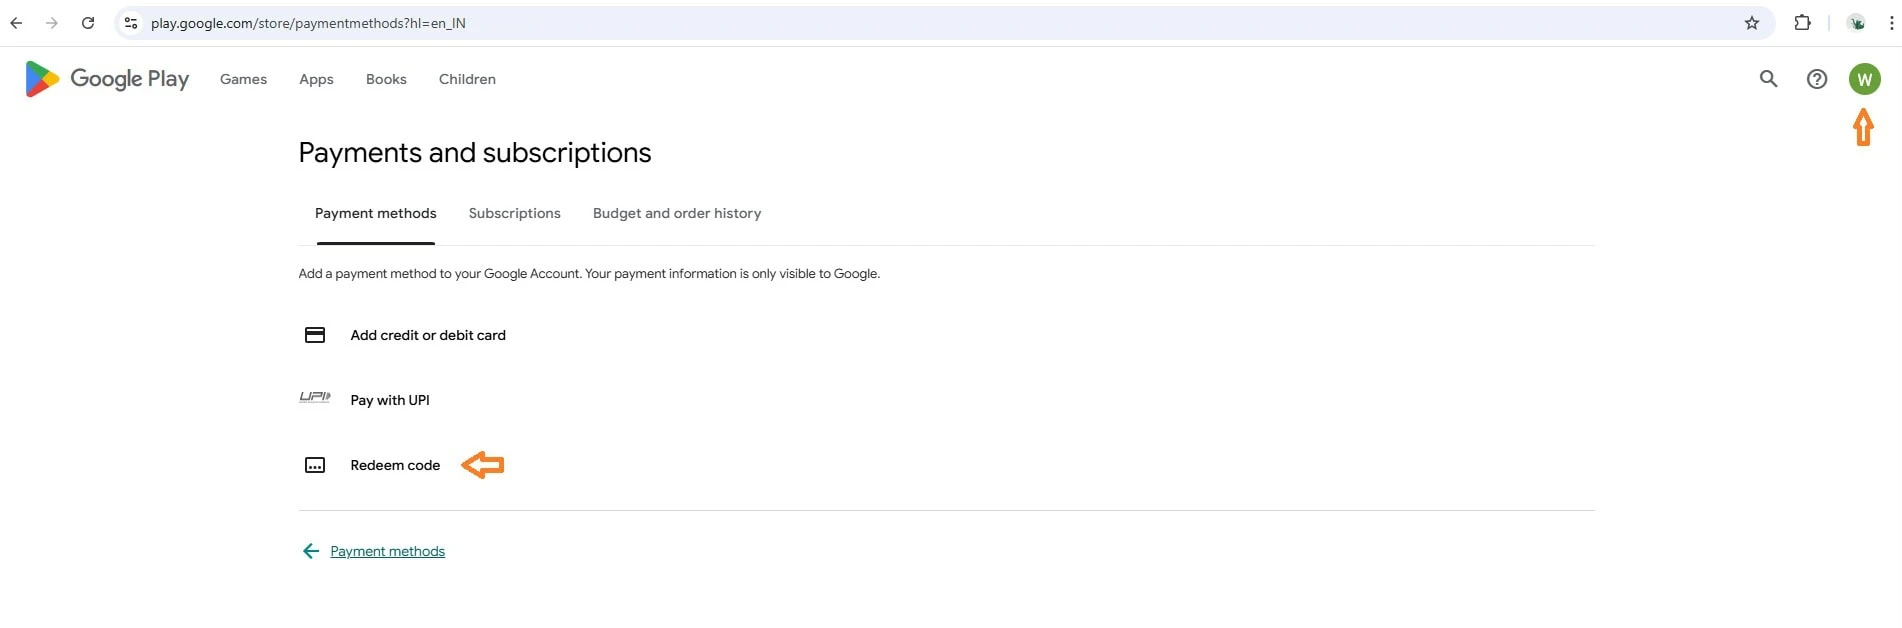Click the back arrow beside Payment methods link

coord(311,551)
